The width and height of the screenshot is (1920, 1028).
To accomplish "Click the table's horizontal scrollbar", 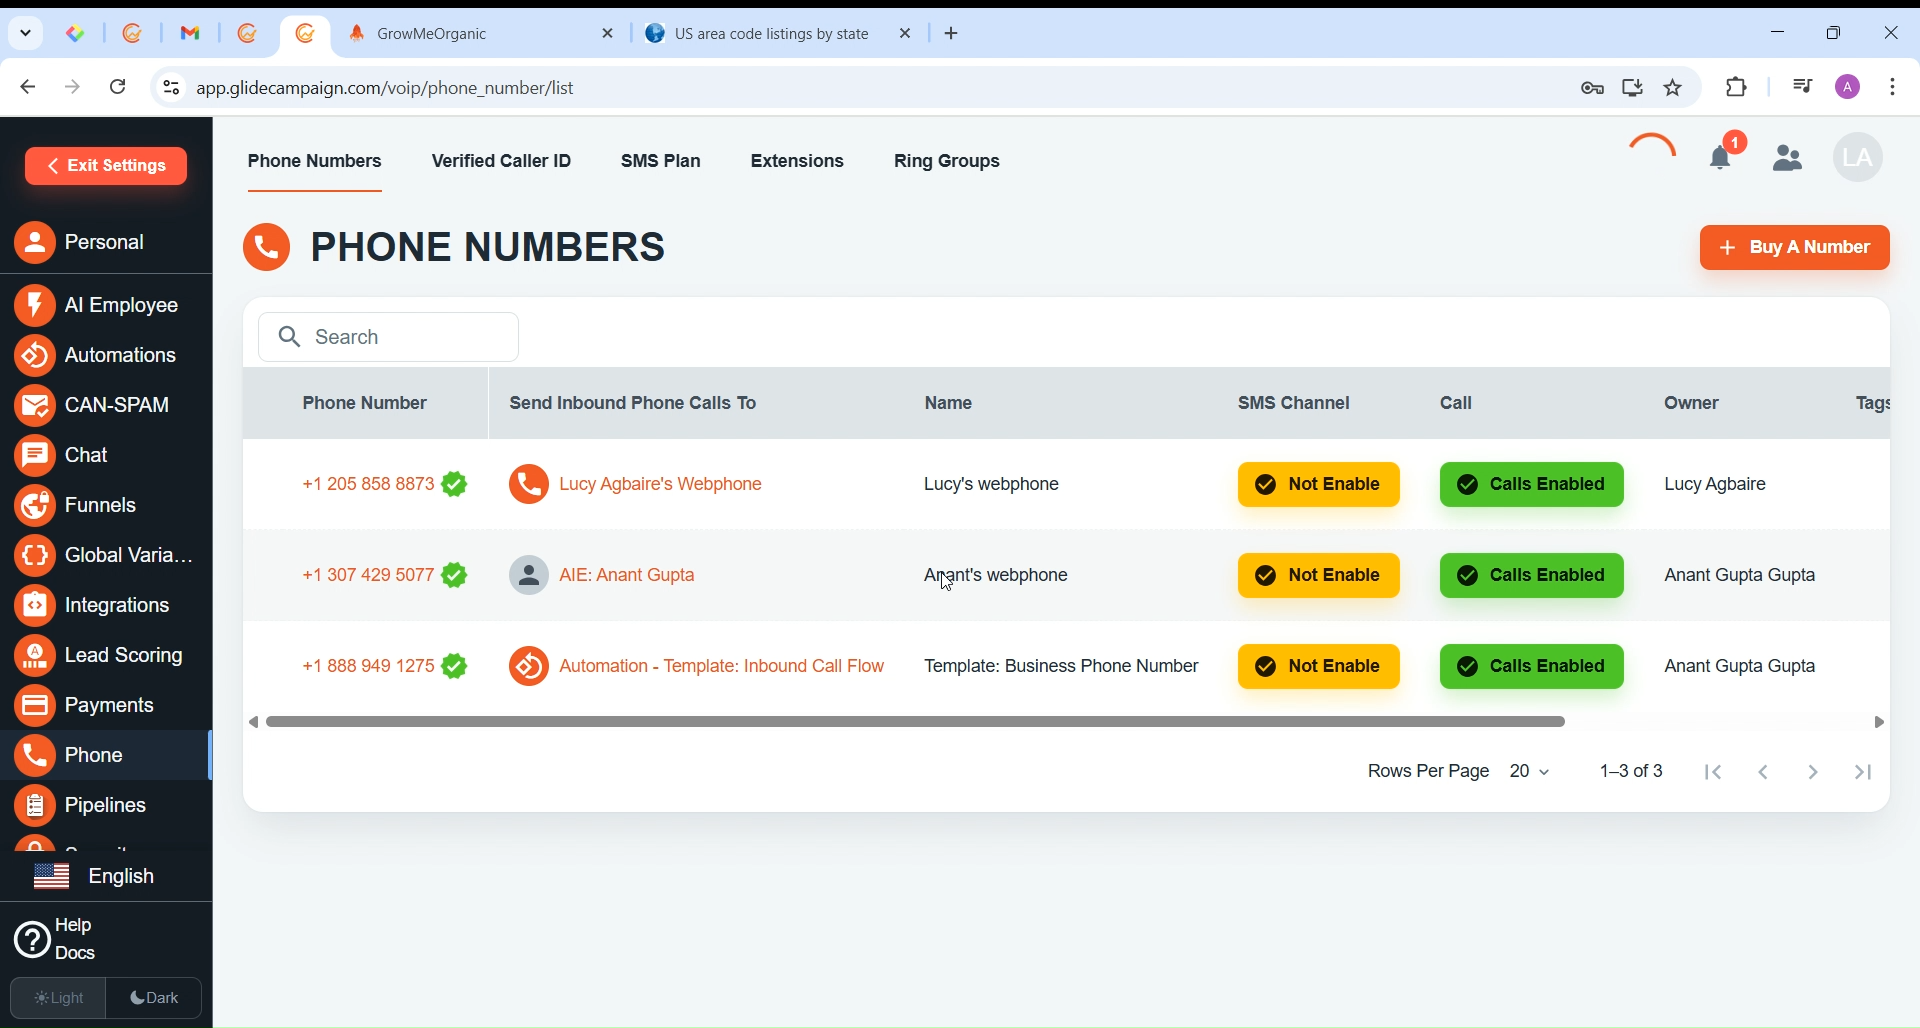I will click(915, 722).
